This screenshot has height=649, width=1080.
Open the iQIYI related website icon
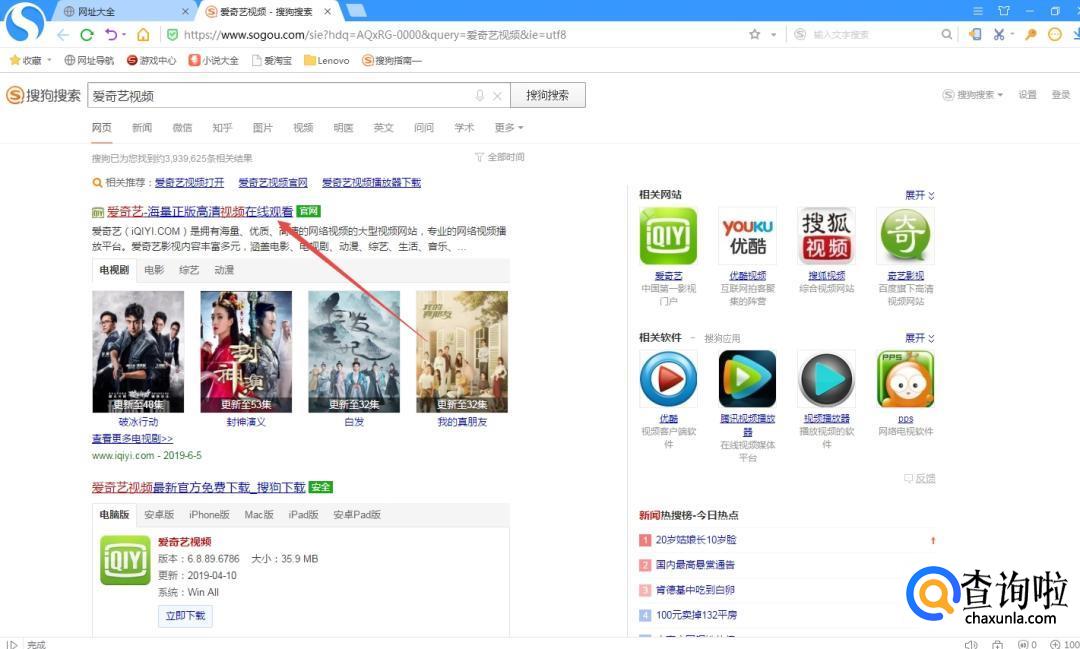click(668, 236)
